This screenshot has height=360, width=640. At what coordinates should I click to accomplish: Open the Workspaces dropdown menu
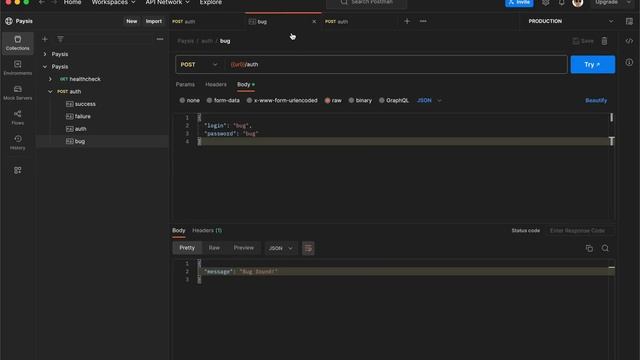[113, 2]
